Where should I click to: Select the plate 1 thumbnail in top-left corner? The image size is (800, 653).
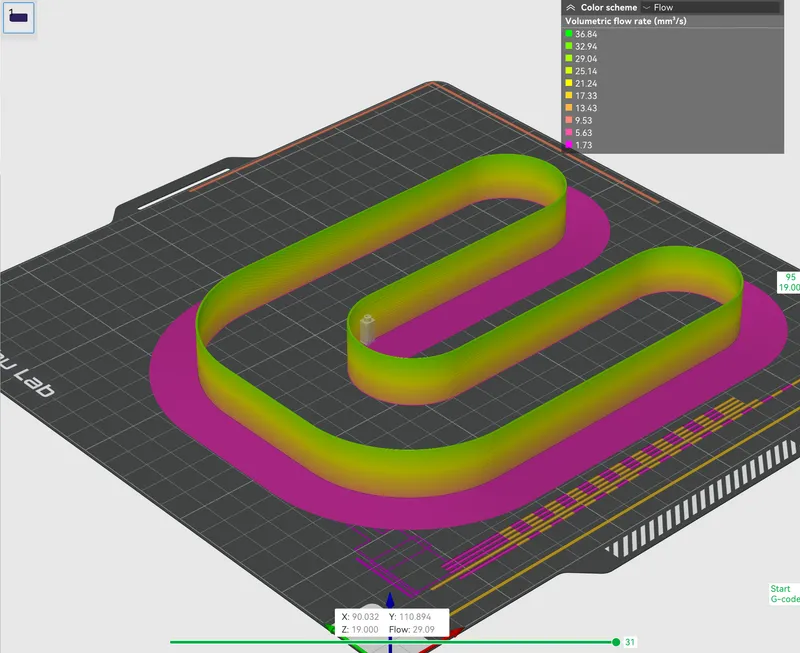click(x=17, y=17)
